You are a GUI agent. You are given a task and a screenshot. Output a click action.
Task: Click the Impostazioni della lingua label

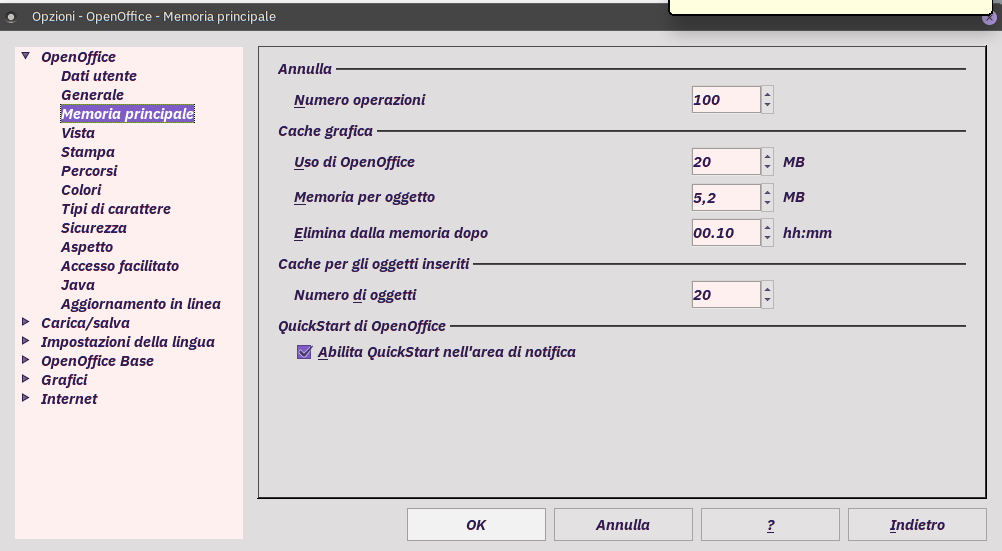[128, 342]
